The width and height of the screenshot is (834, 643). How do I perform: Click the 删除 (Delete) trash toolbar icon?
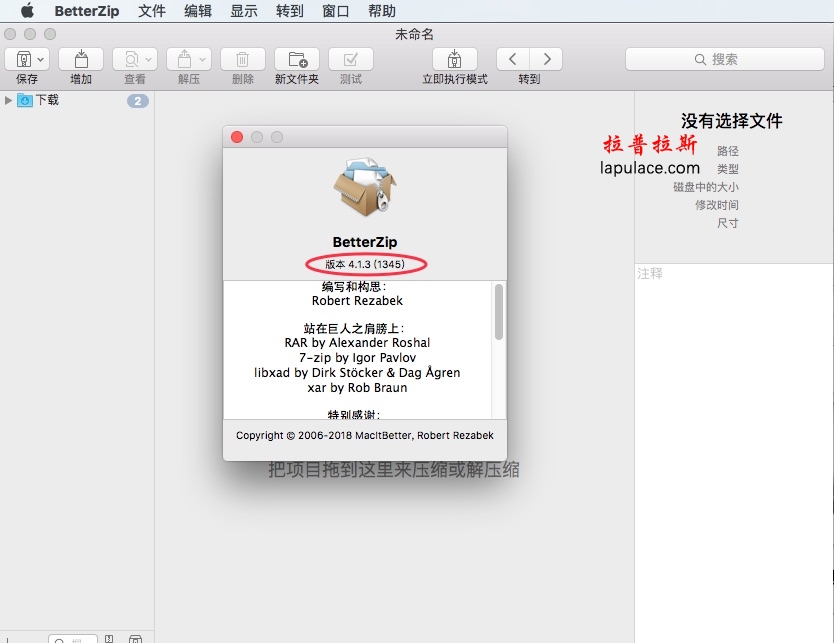coord(243,59)
